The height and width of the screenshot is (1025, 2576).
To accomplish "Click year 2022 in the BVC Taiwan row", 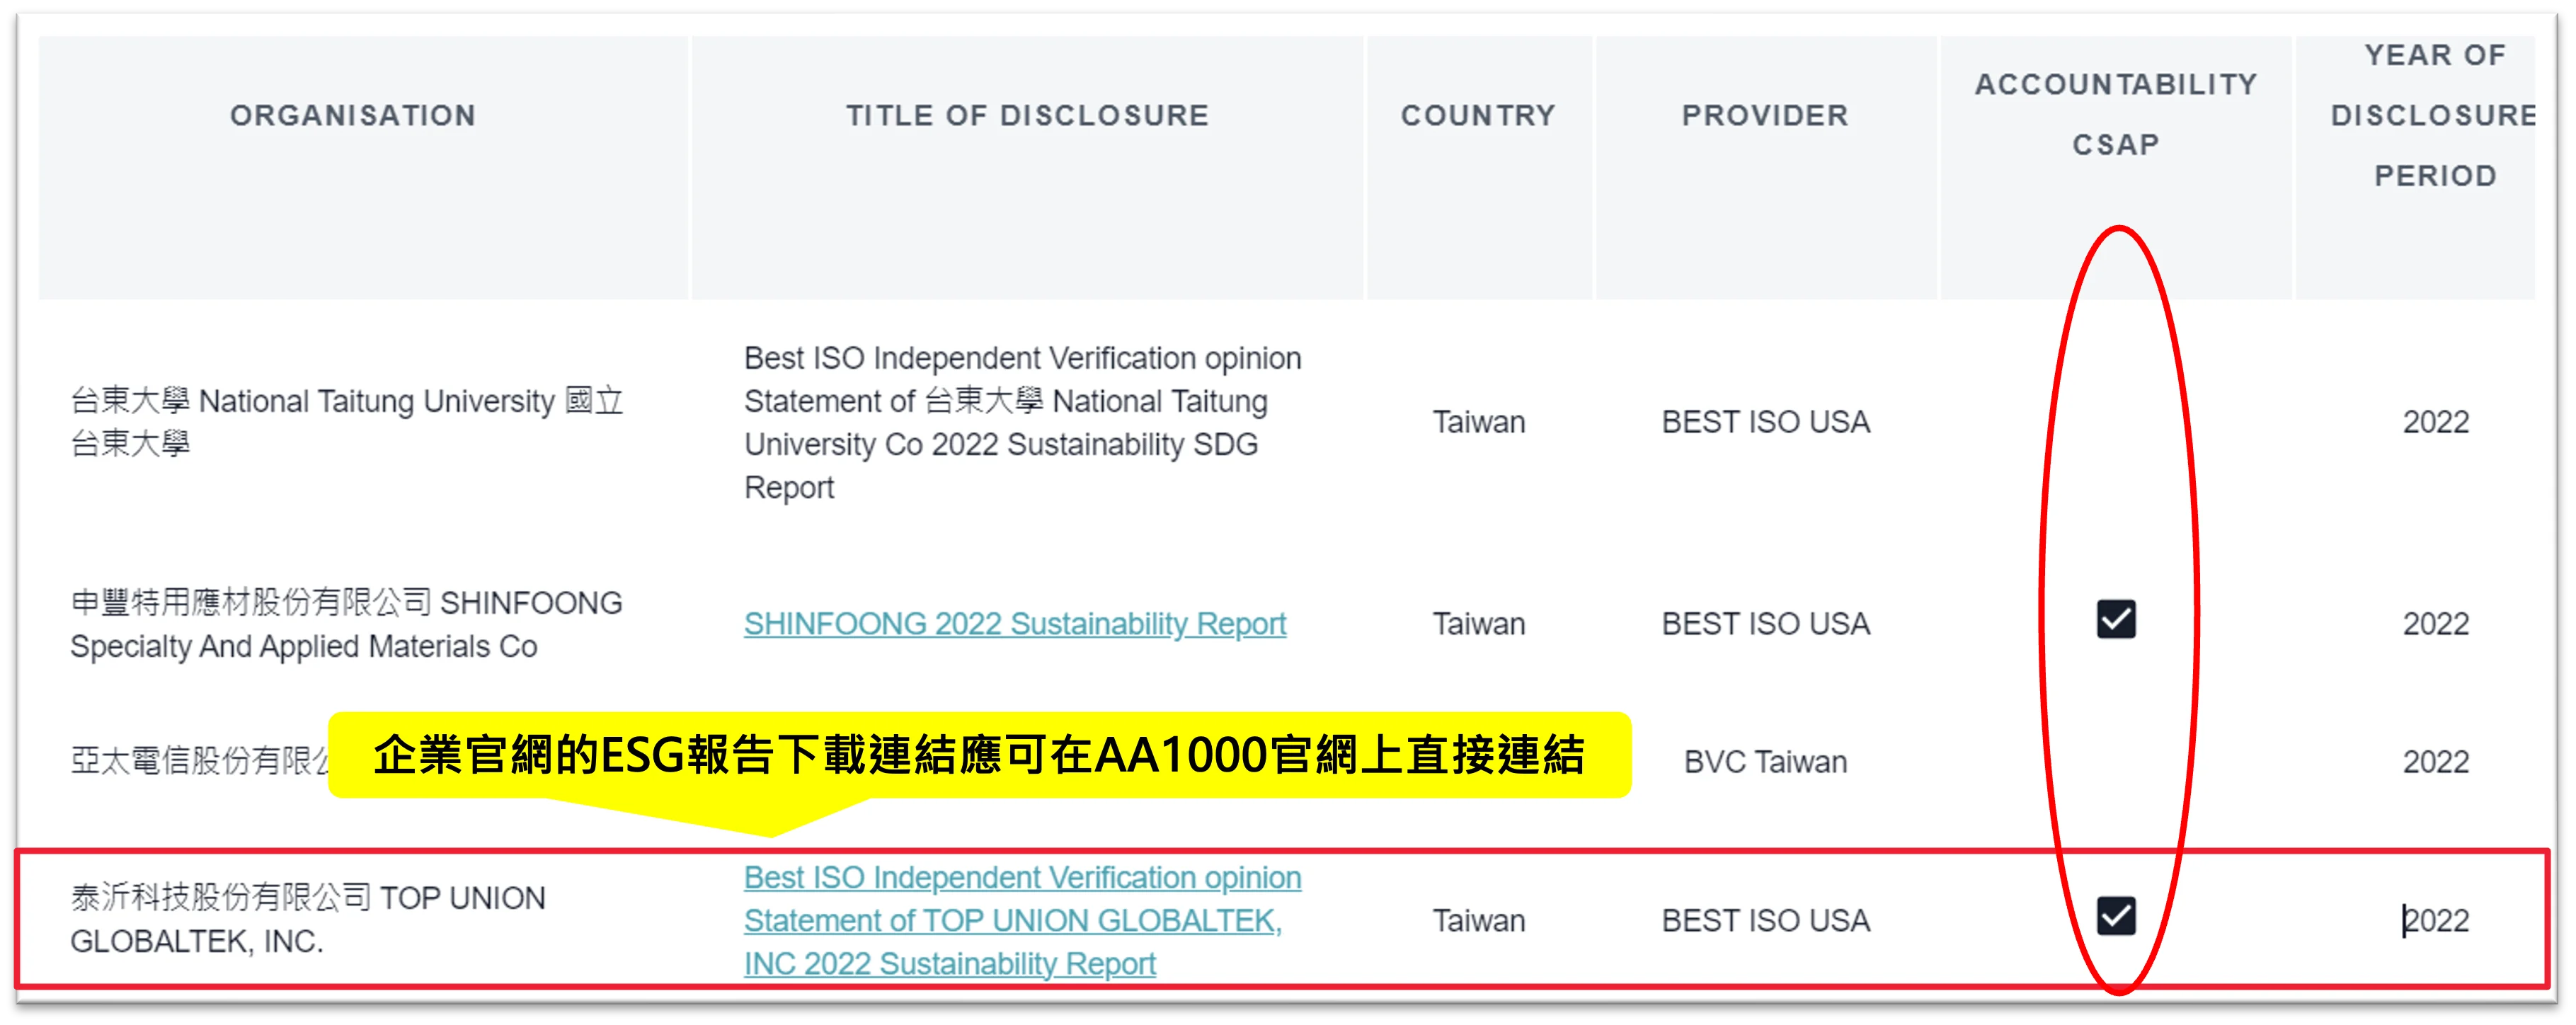I will pyautogui.click(x=2436, y=762).
